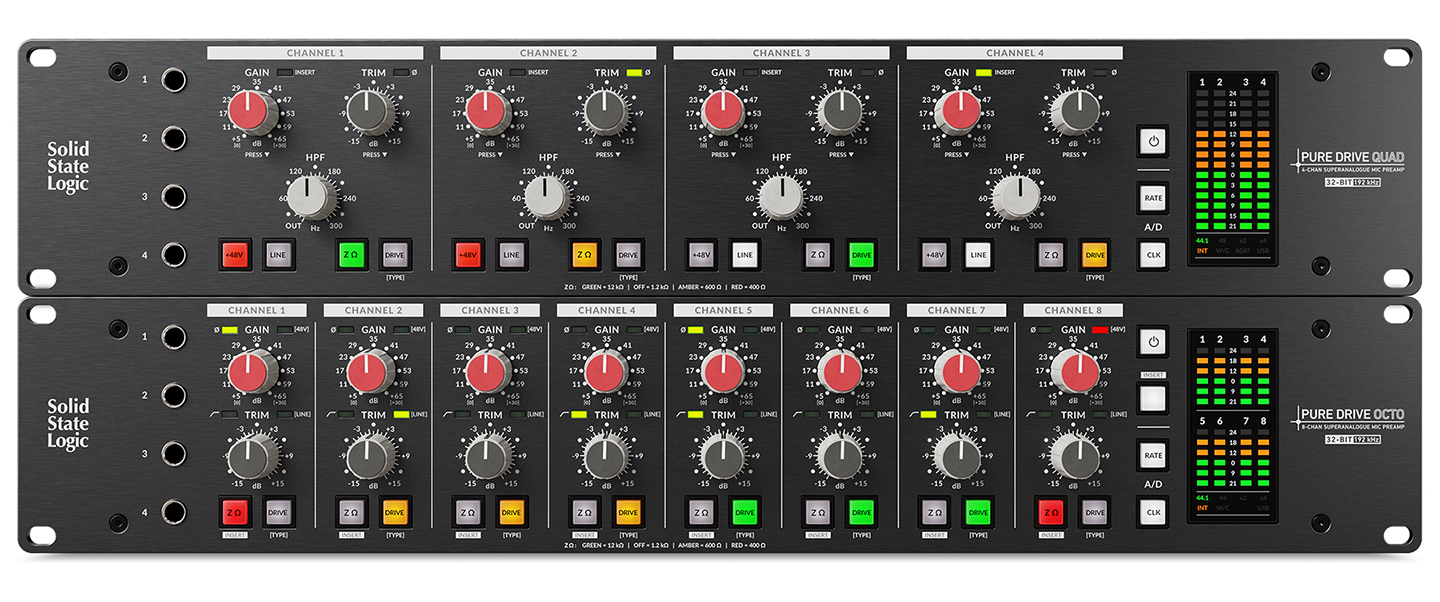The image size is (1440, 602).
Task: Toggle the Quad Channel 2 +48V button
Action: (x=467, y=255)
